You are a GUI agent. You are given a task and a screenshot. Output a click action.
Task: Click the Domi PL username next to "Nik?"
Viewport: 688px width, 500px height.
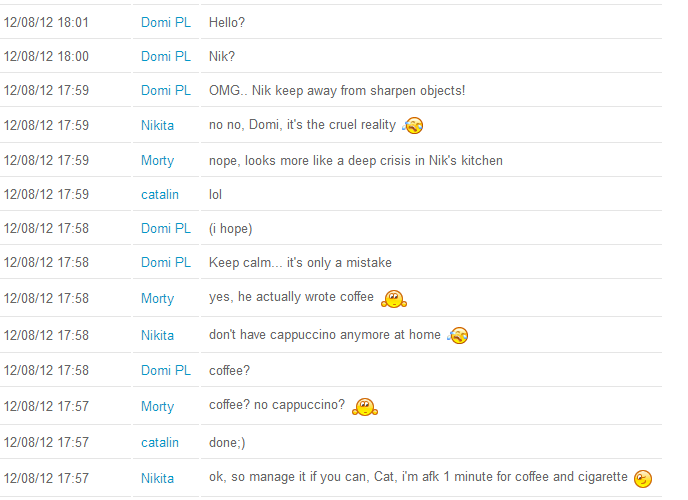pos(165,56)
